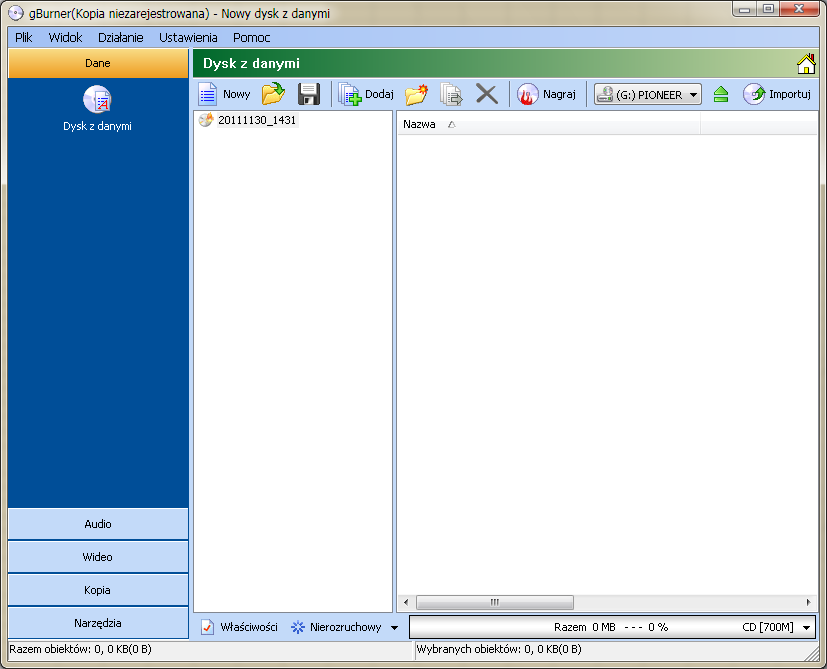Switch to the Dane section

(x=98, y=63)
